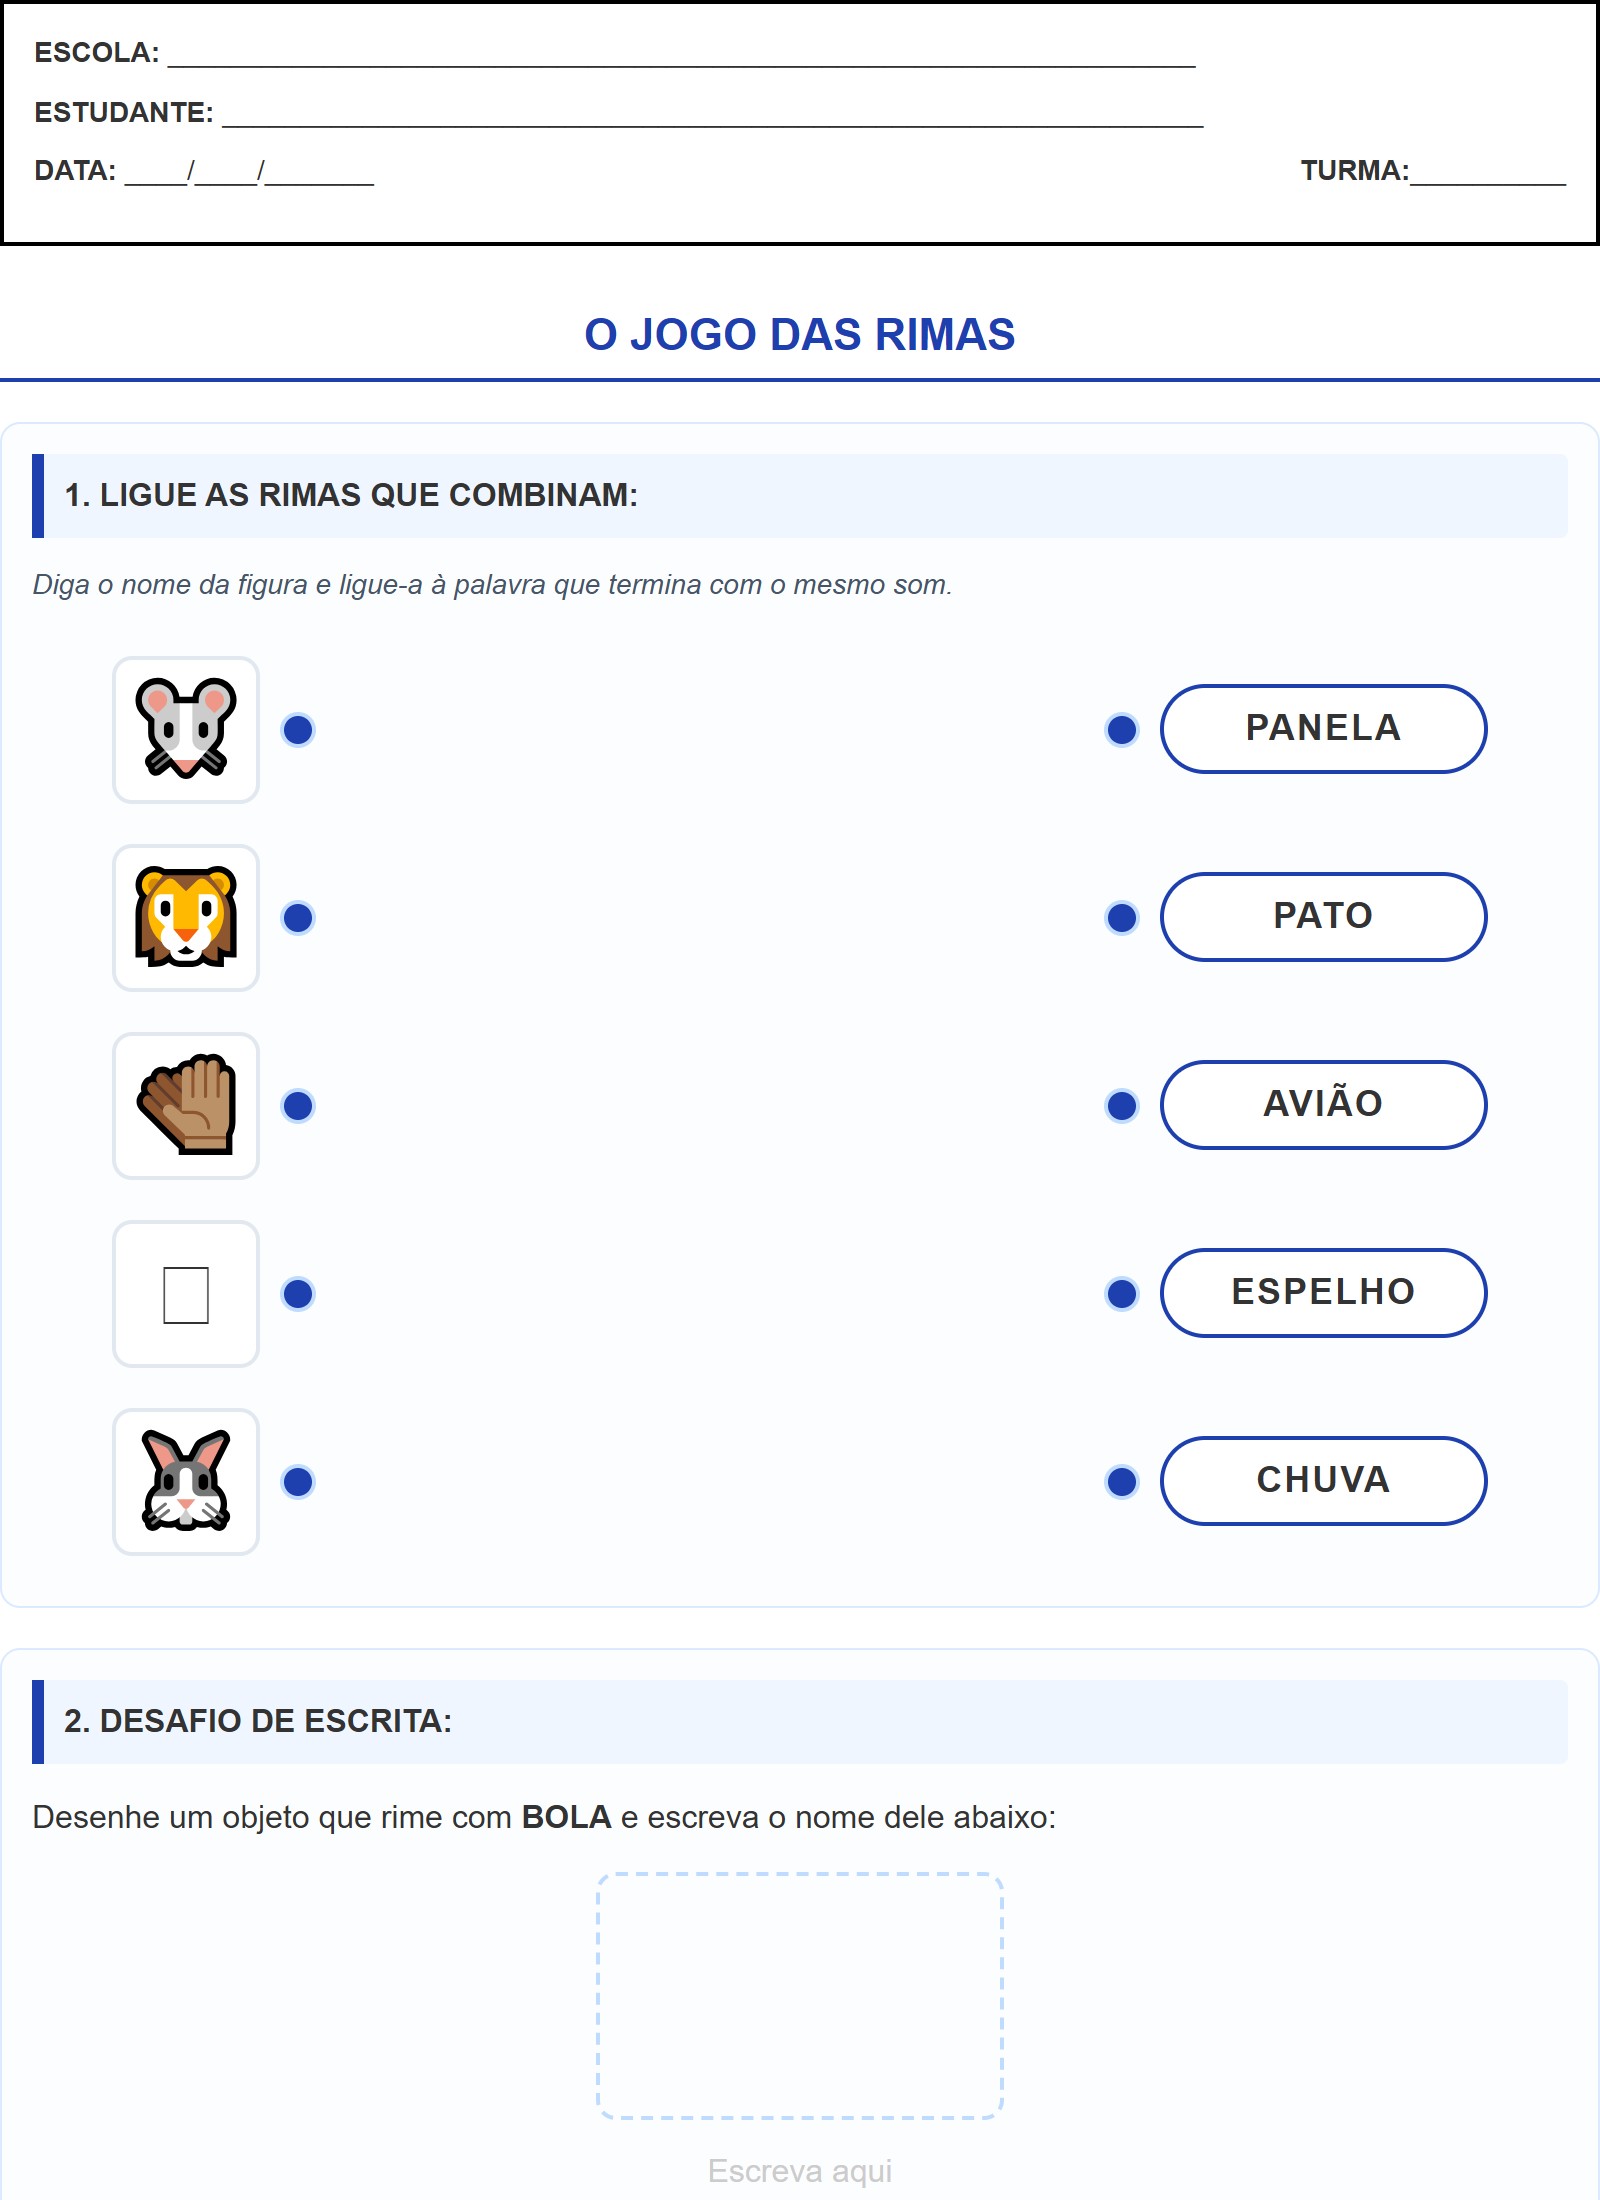
Task: Select the CHUVA word pill
Action: (1323, 1481)
